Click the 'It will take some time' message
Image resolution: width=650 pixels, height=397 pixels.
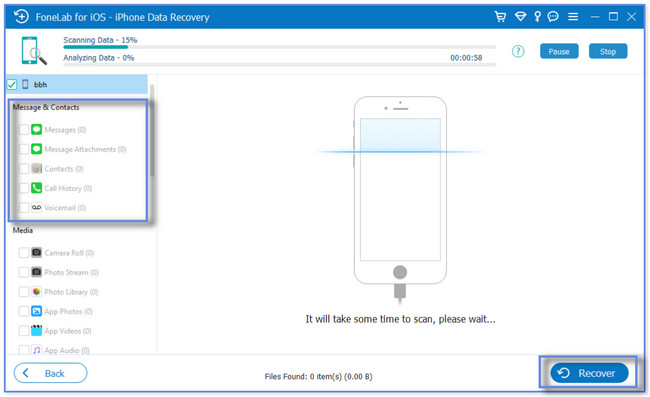(400, 319)
